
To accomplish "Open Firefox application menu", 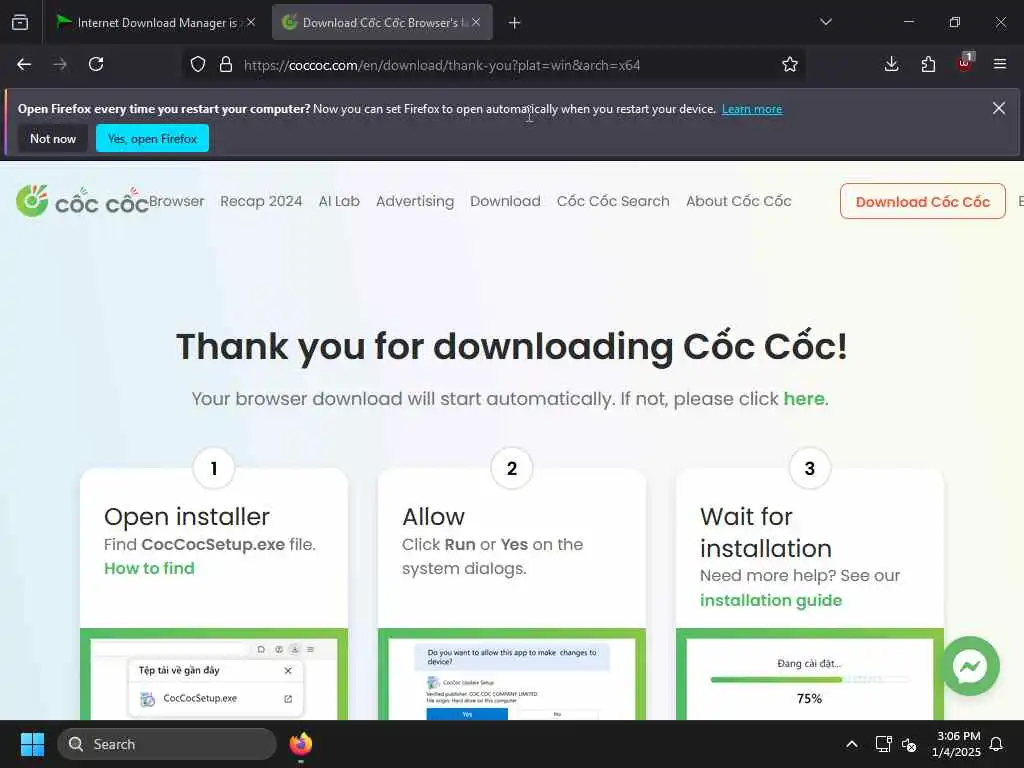I will [x=1000, y=64].
